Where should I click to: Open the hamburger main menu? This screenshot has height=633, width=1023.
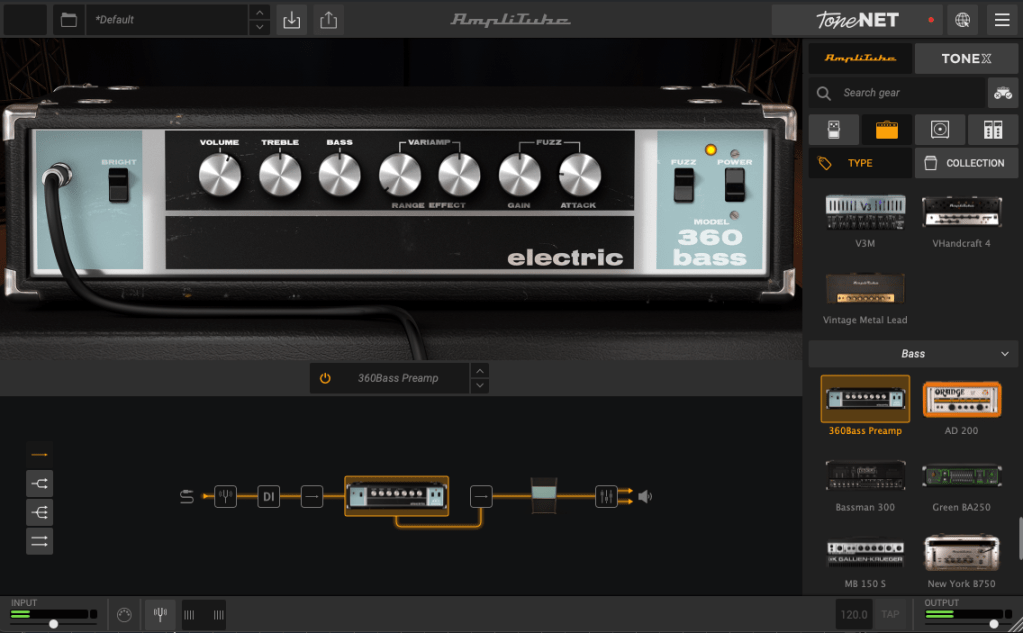1001,20
